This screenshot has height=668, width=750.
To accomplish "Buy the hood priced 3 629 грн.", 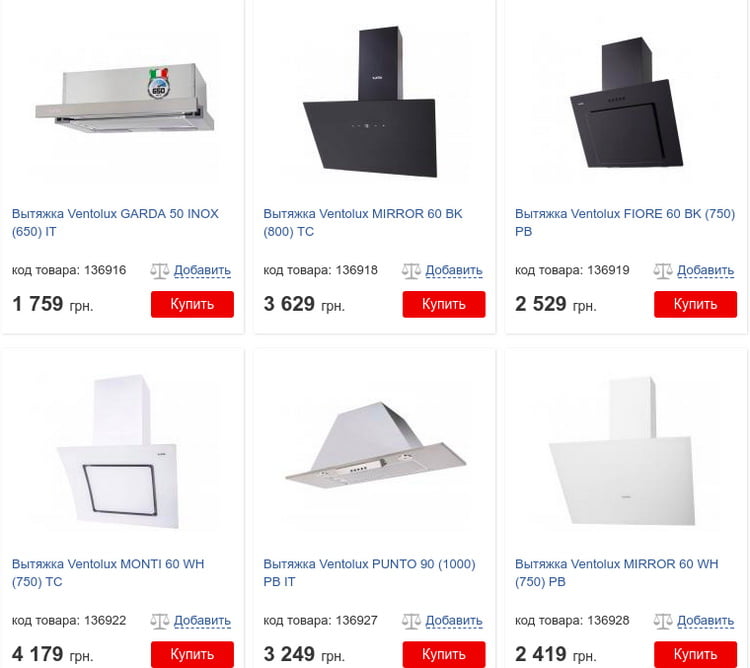I will (x=444, y=304).
